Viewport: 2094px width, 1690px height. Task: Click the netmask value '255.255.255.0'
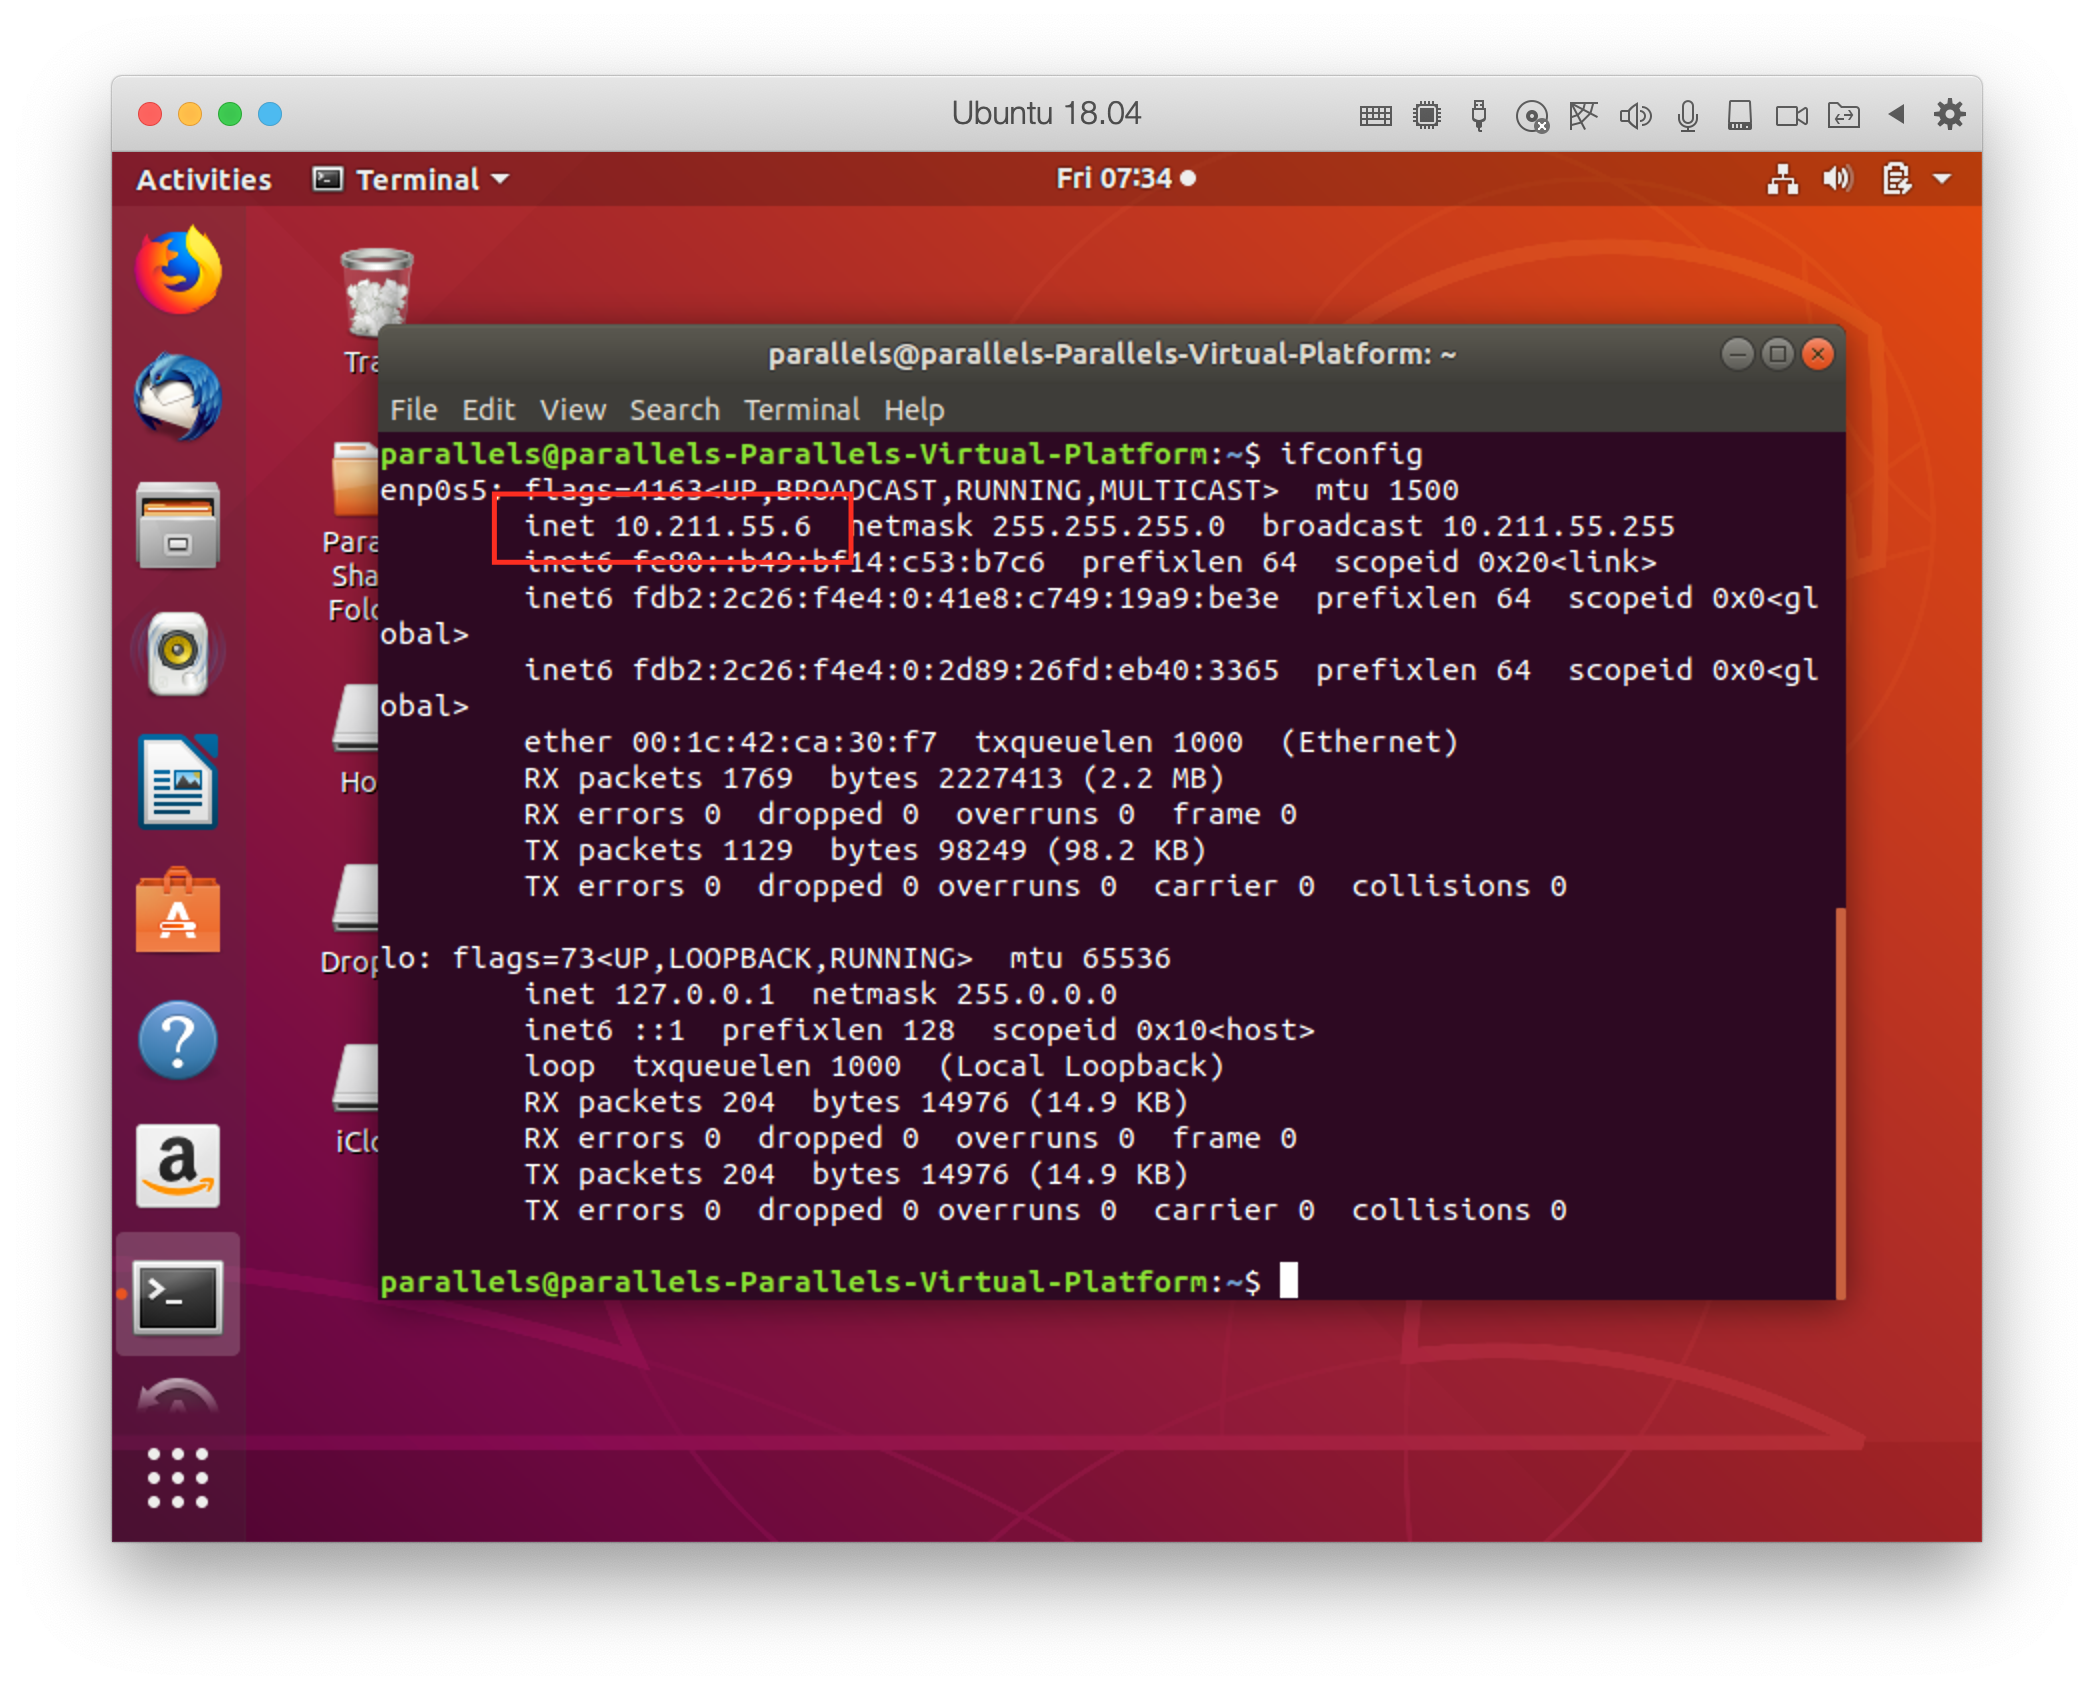(1108, 526)
